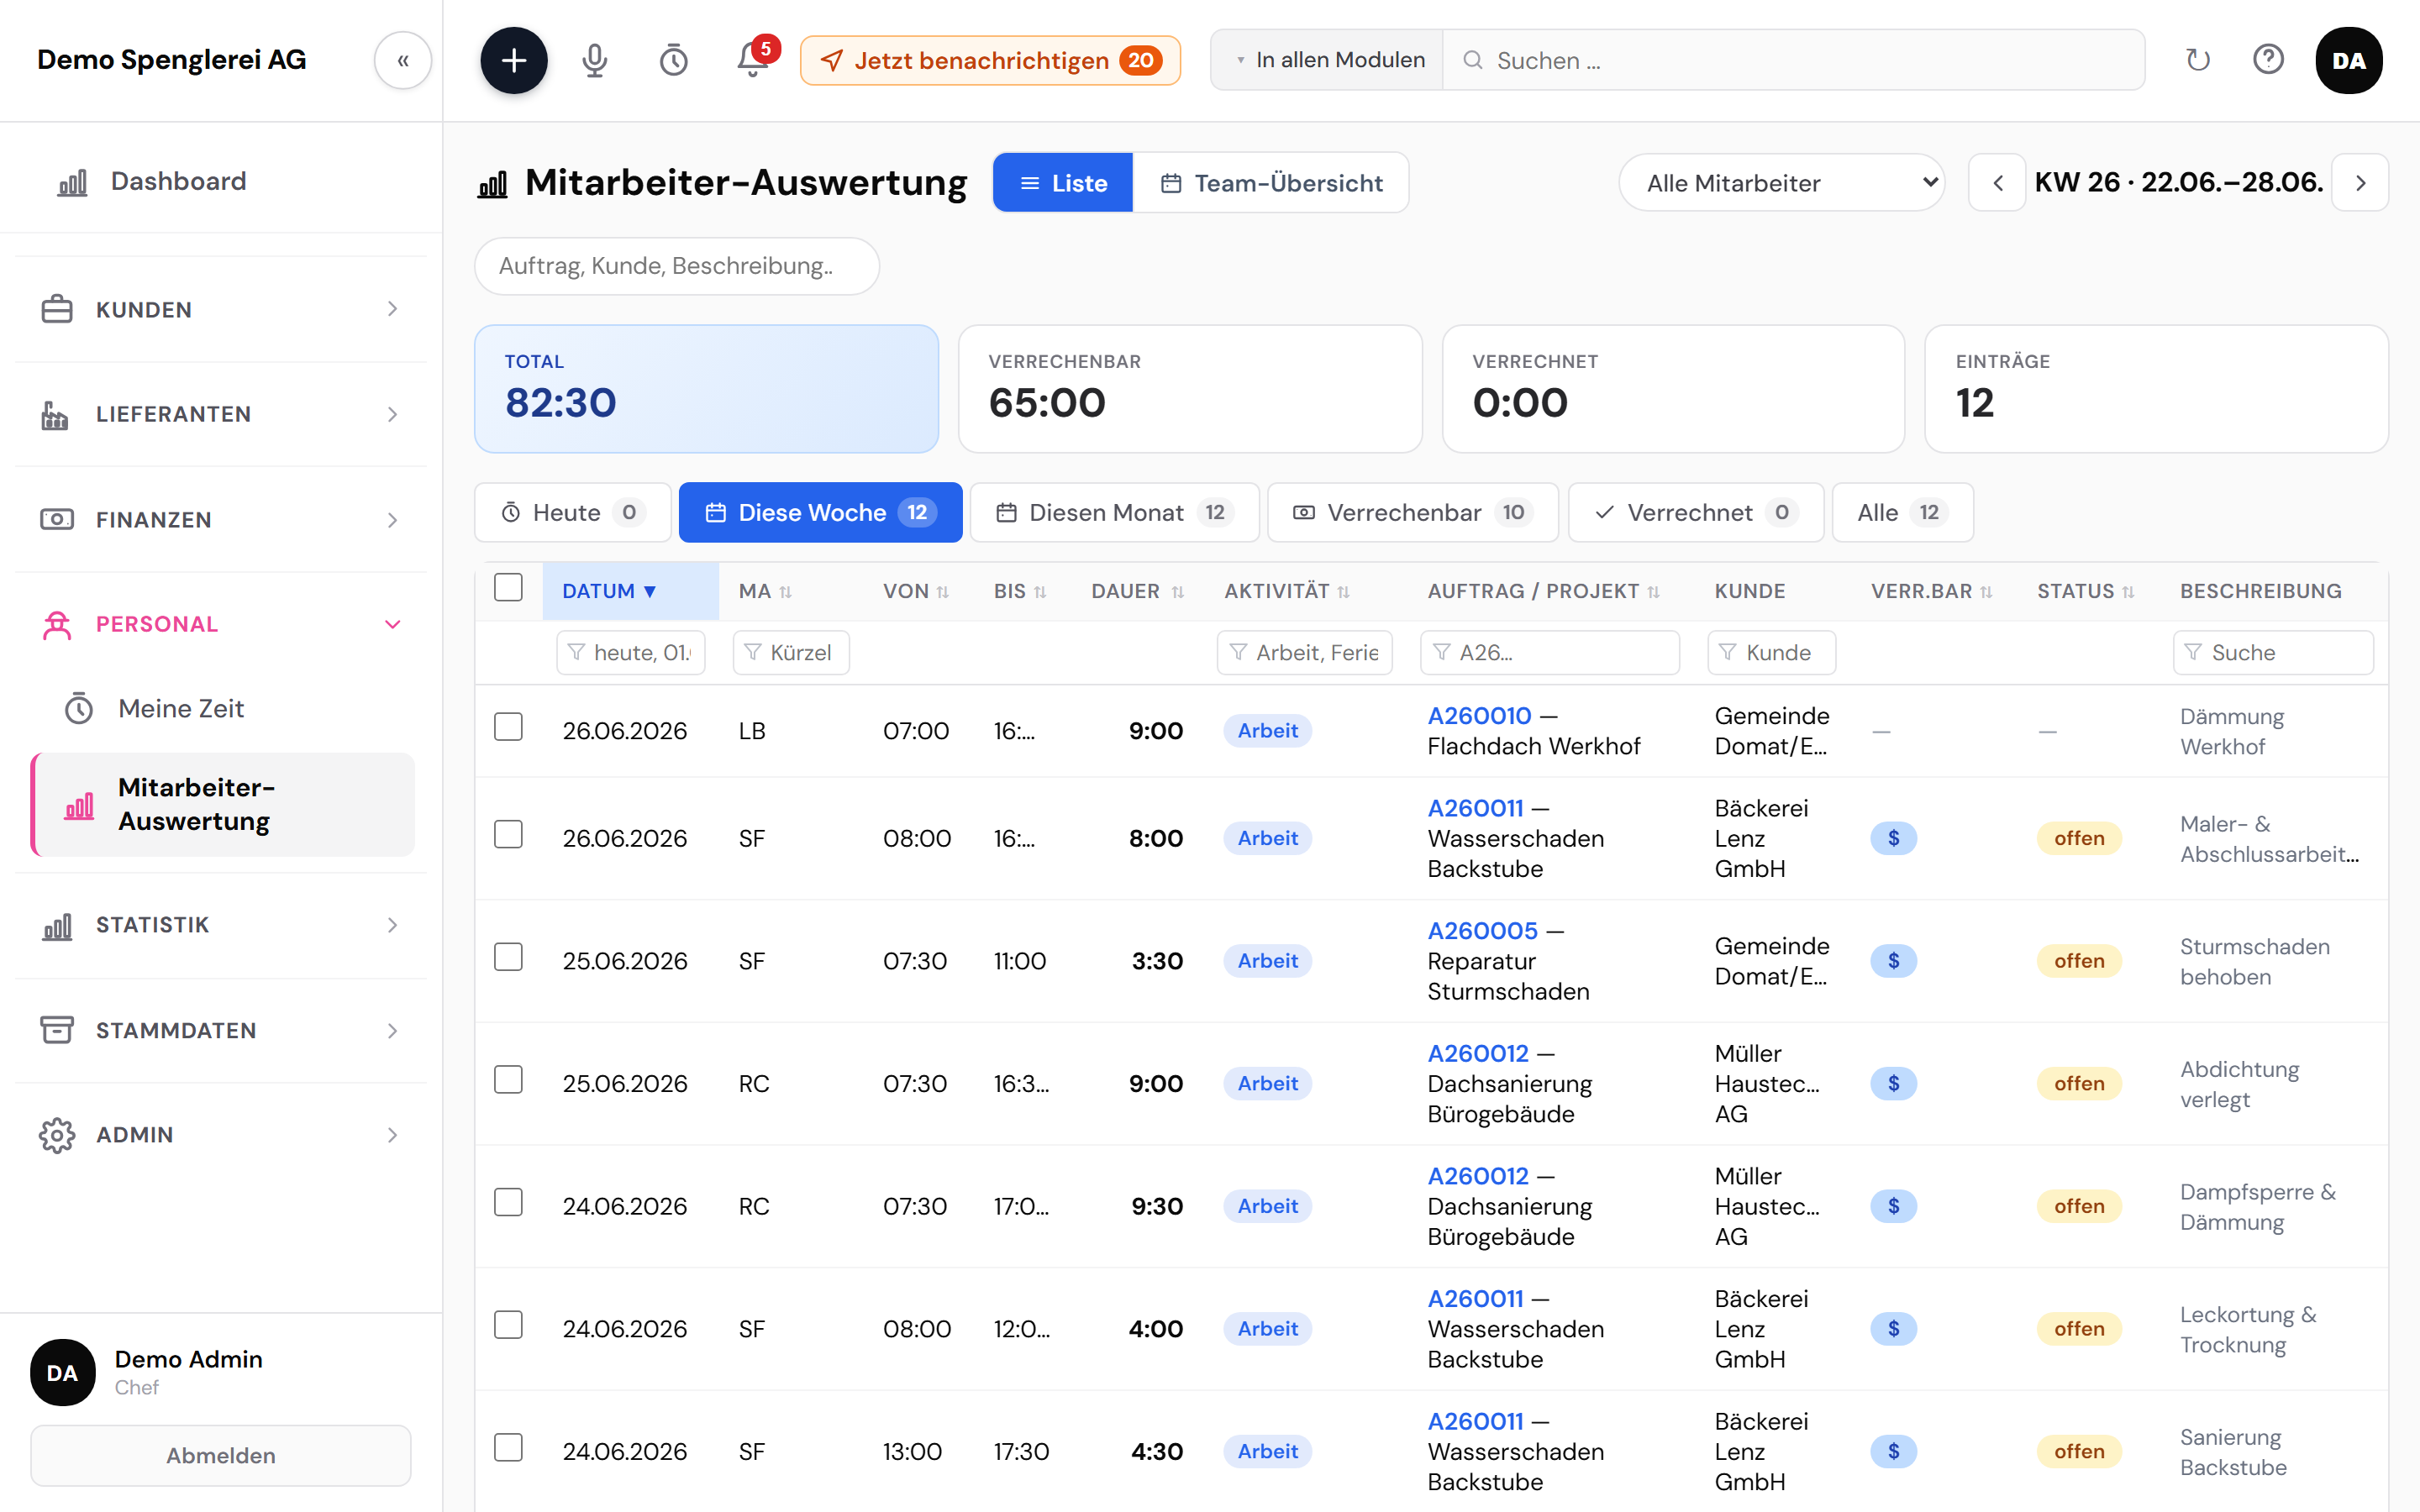This screenshot has height=1512, width=2420.
Task: Click the Kunden briefcase icon
Action: (57, 309)
